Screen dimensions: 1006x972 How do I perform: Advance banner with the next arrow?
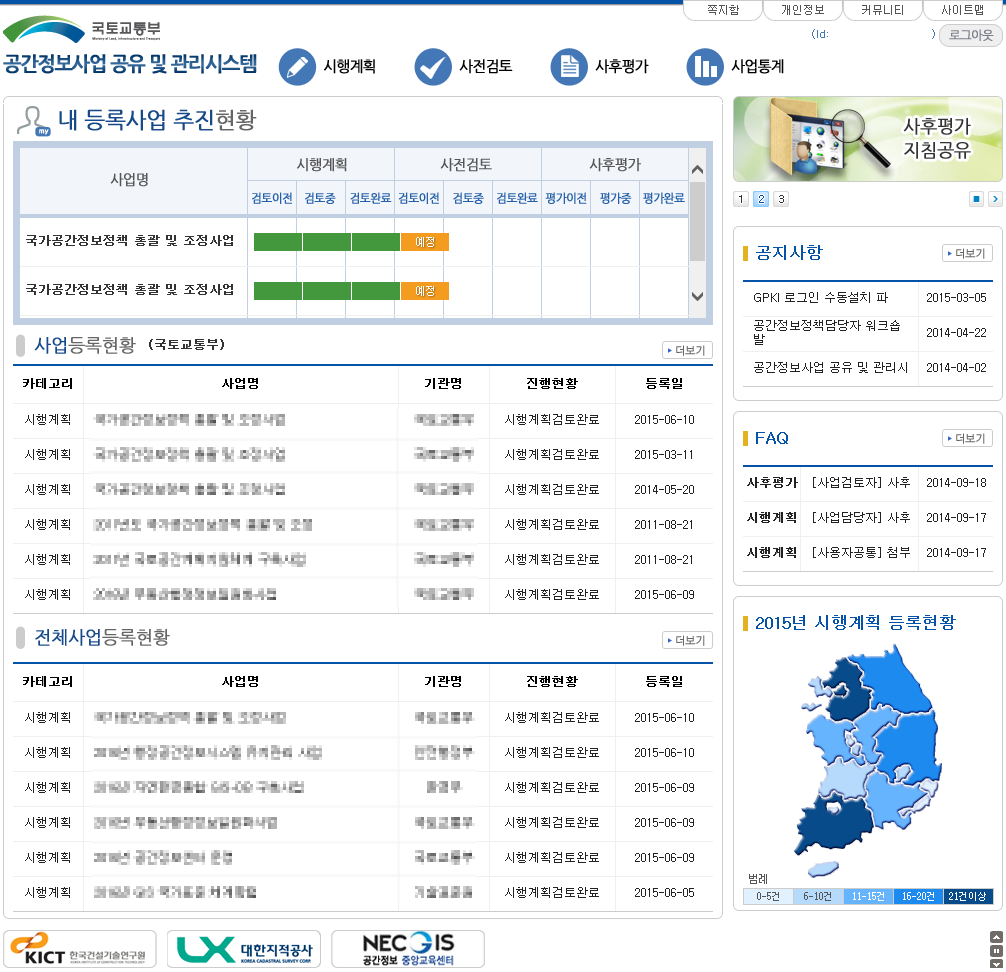tap(994, 199)
